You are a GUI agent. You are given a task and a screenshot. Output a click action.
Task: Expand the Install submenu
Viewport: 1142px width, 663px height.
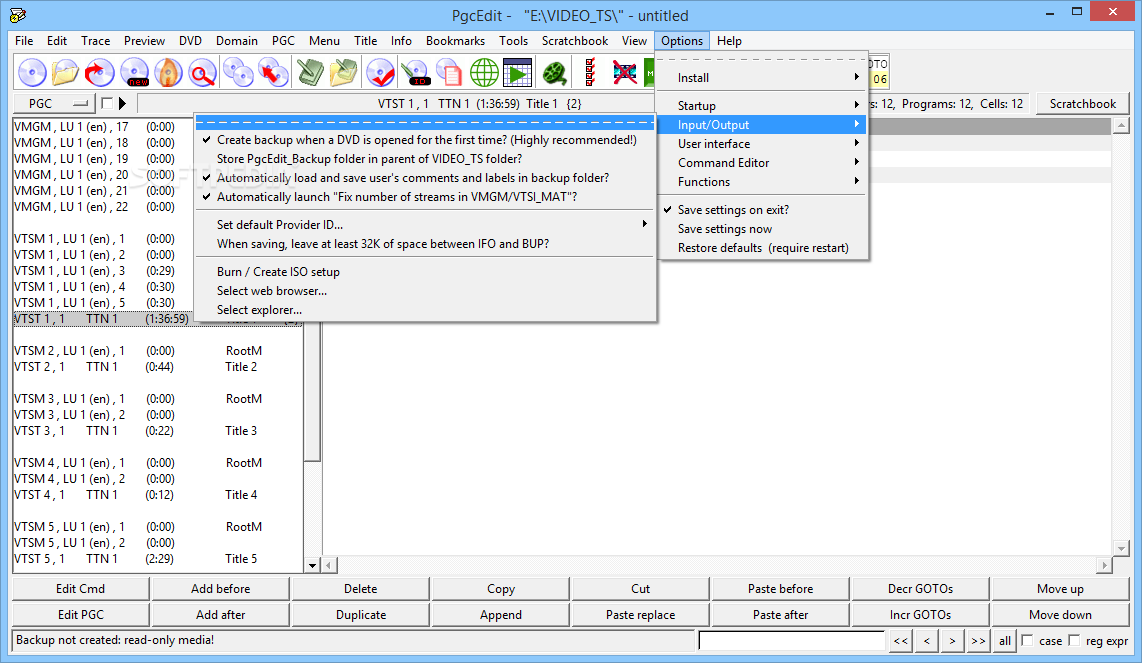pyautogui.click(x=763, y=78)
